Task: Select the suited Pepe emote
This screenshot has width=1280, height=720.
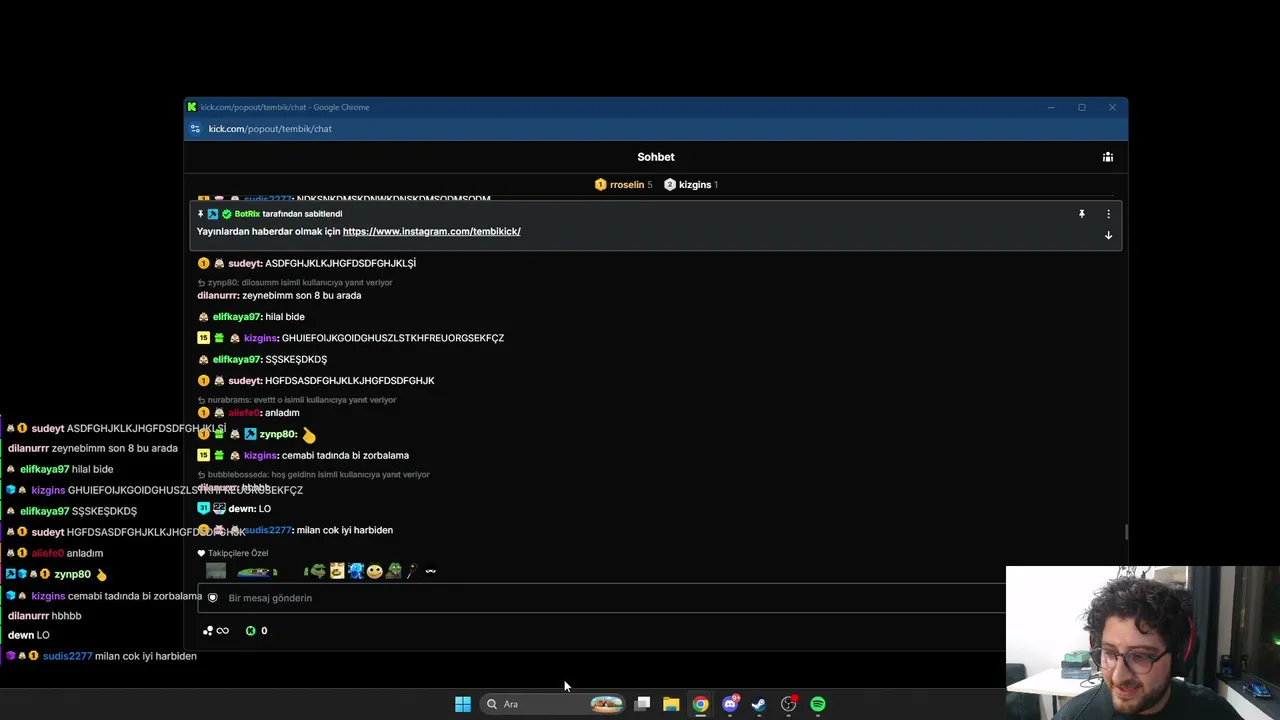Action: [x=393, y=571]
